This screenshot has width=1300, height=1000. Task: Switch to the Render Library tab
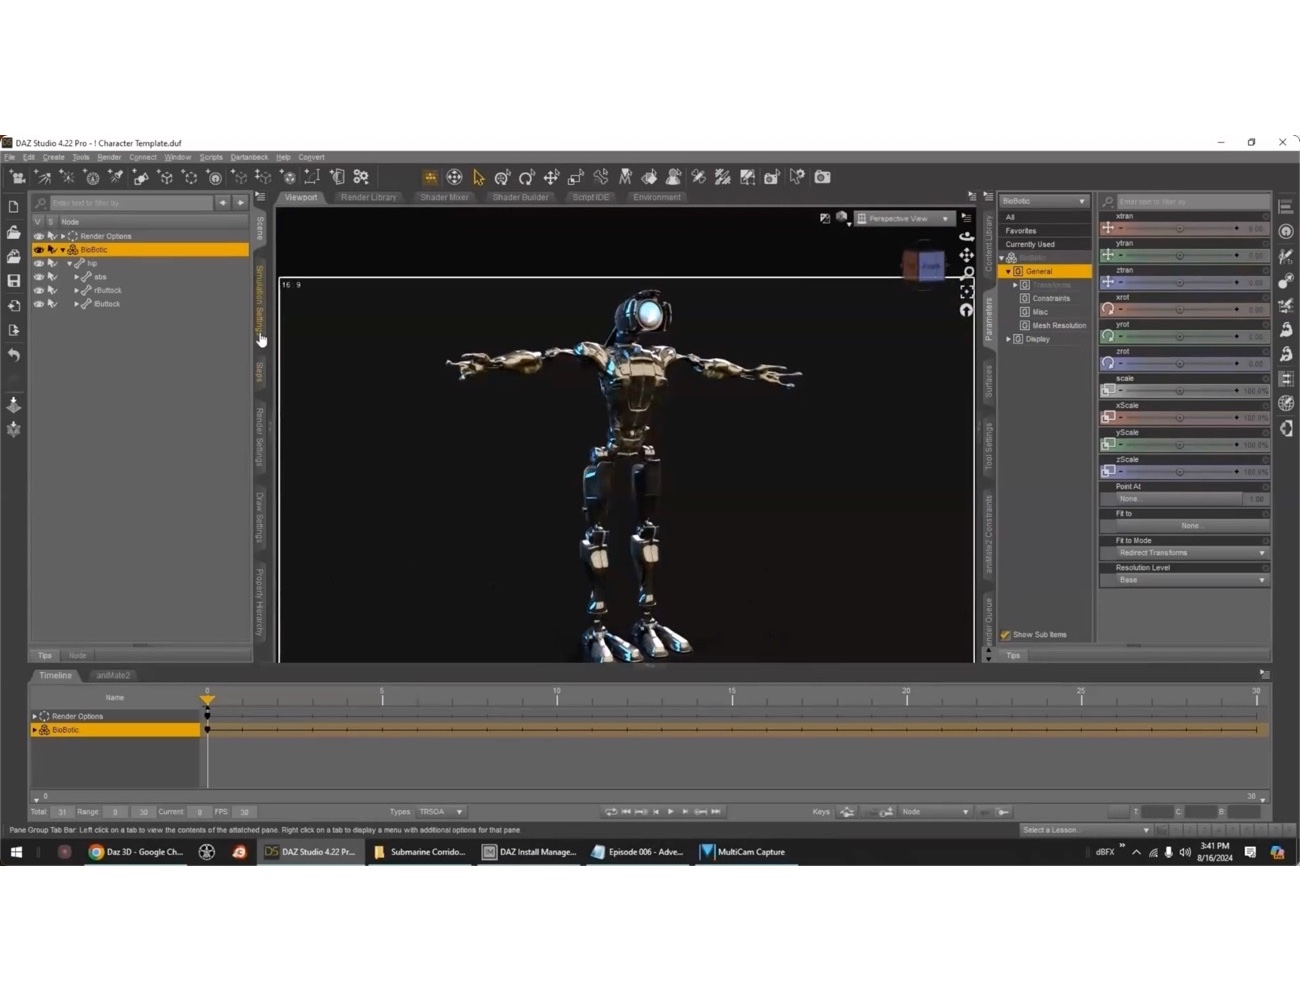(368, 197)
